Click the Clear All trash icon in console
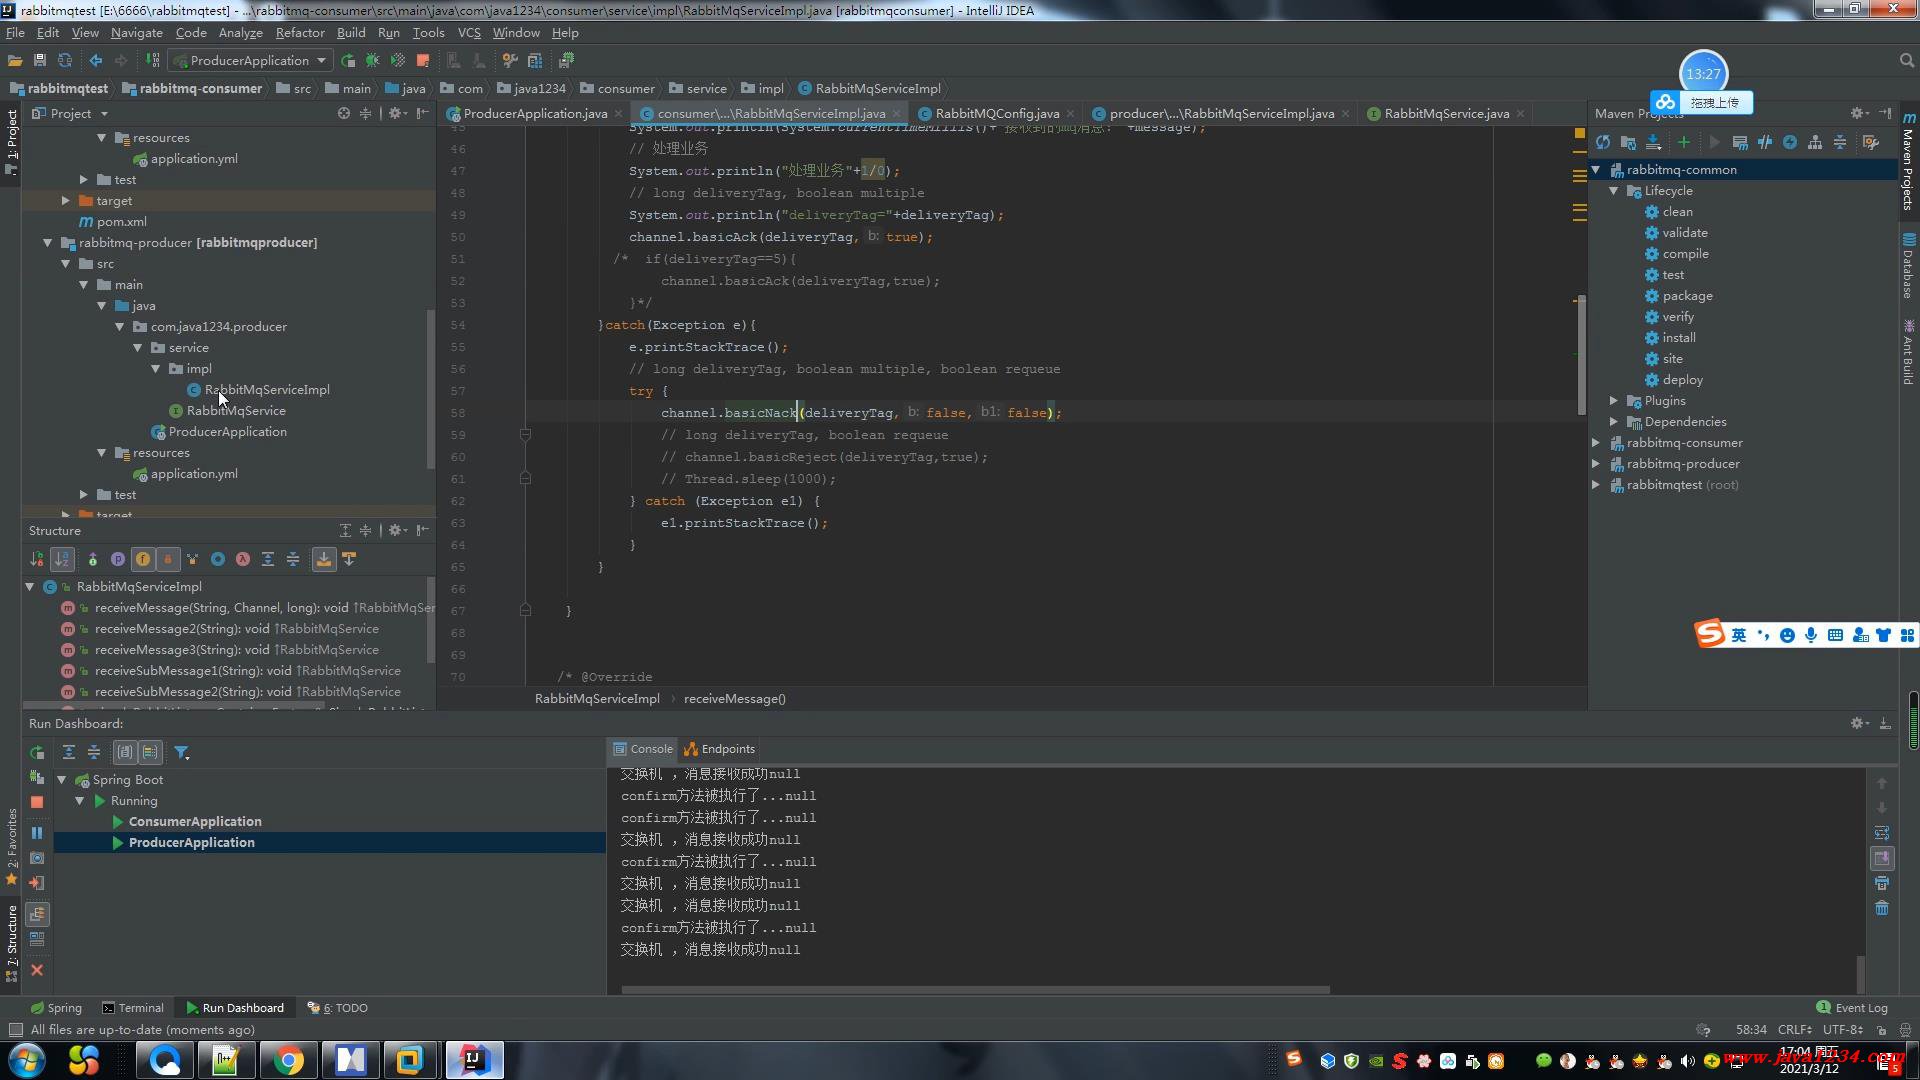 1882,908
